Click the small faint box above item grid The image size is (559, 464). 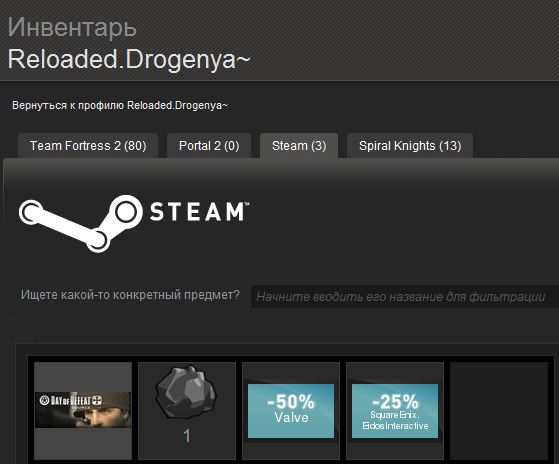click(21, 330)
